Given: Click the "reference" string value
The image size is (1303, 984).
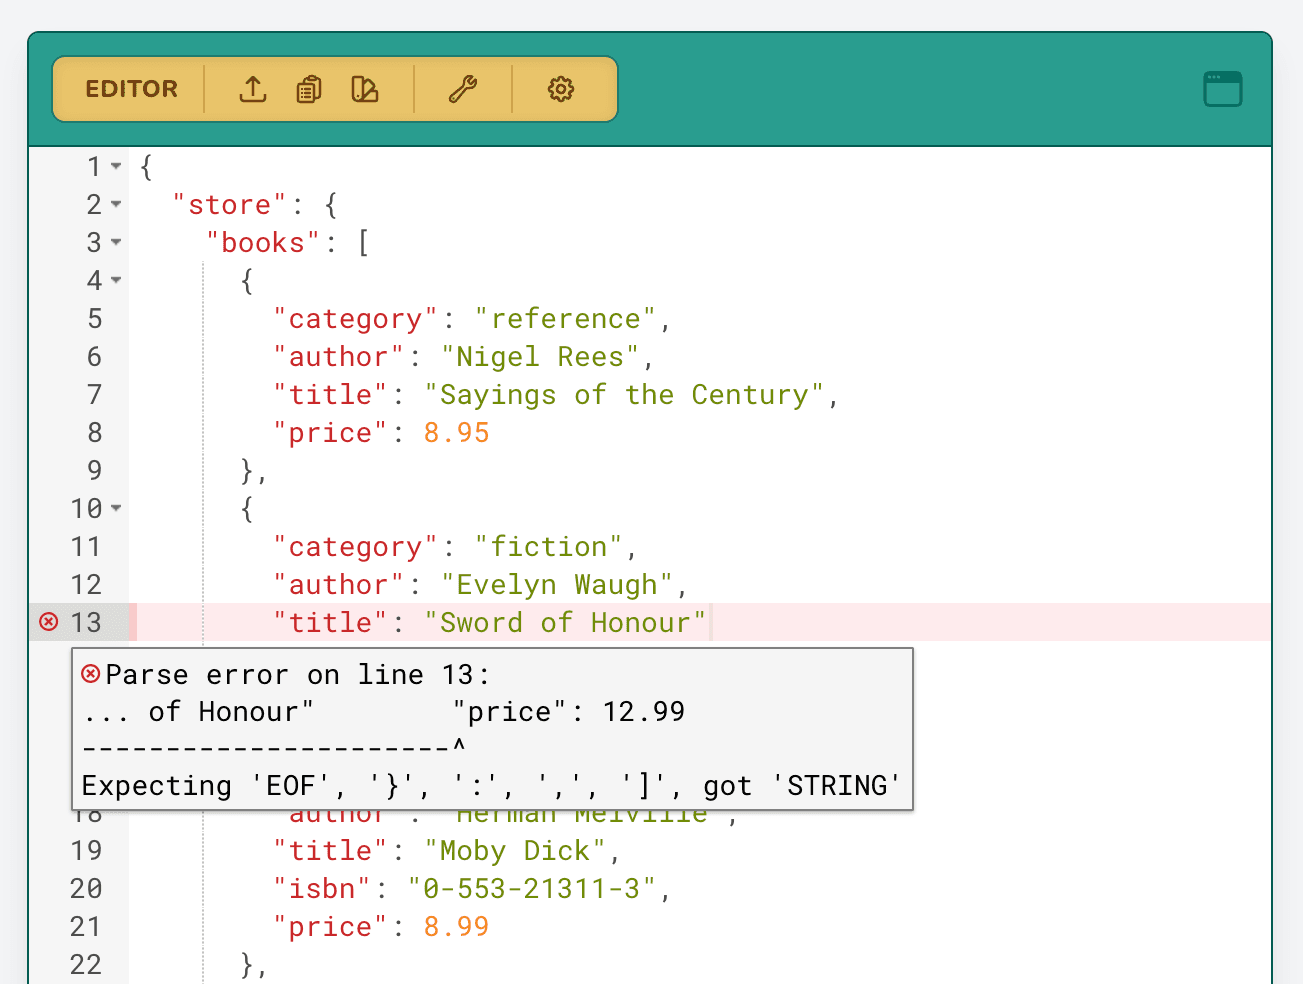Looking at the screenshot, I should [x=565, y=319].
